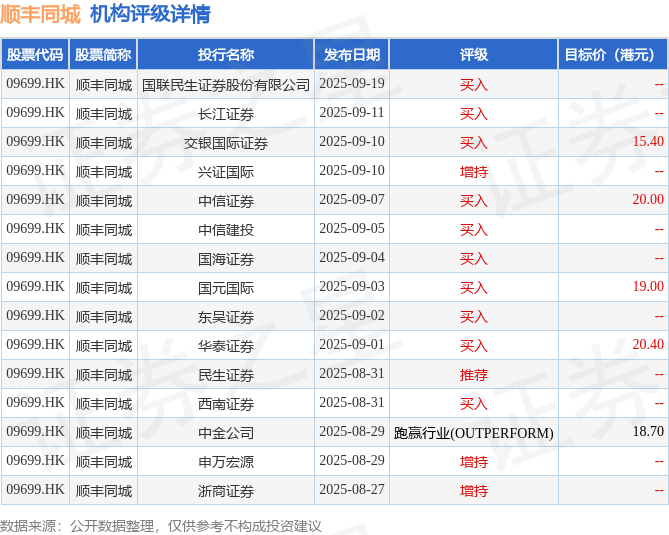Select the 国海证券 cell
This screenshot has height=535, width=669.
226,259
